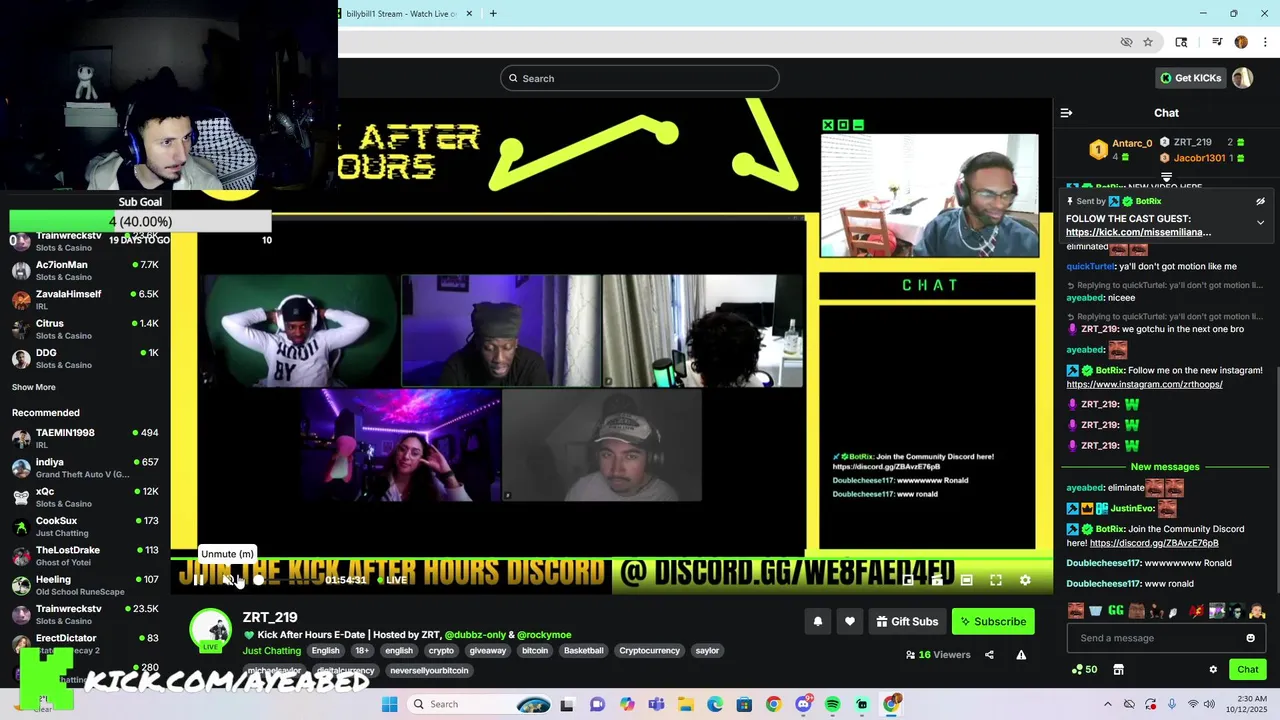The width and height of the screenshot is (1280, 720).
Task: Open Windows Start menu
Action: coord(389,704)
